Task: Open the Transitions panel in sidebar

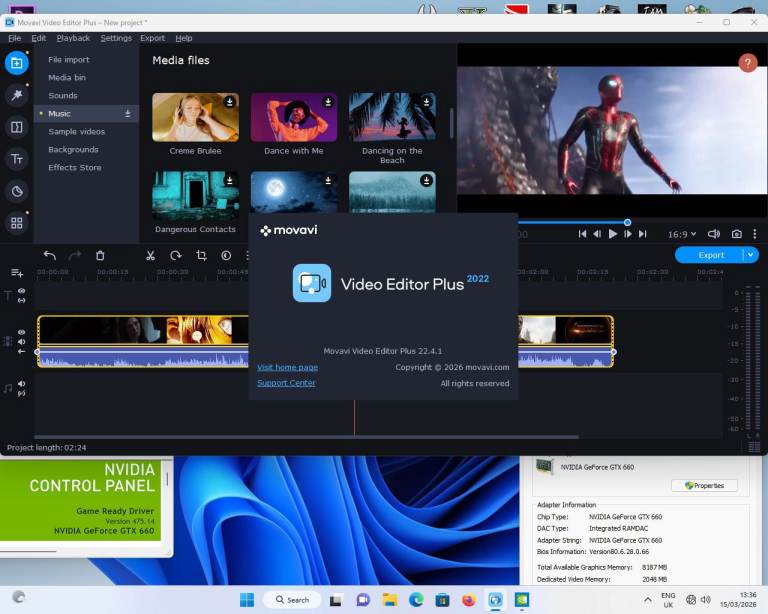Action: [16, 127]
